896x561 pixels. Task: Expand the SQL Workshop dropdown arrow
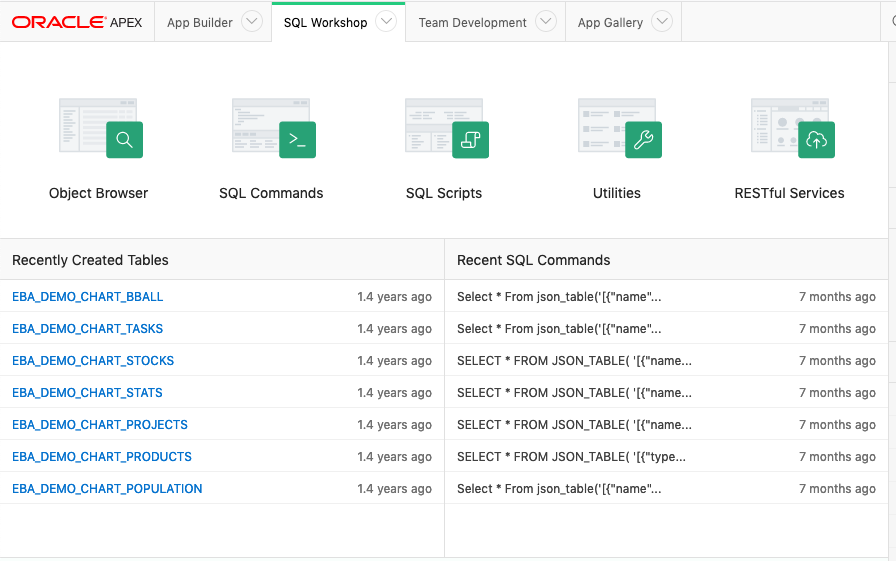[386, 22]
